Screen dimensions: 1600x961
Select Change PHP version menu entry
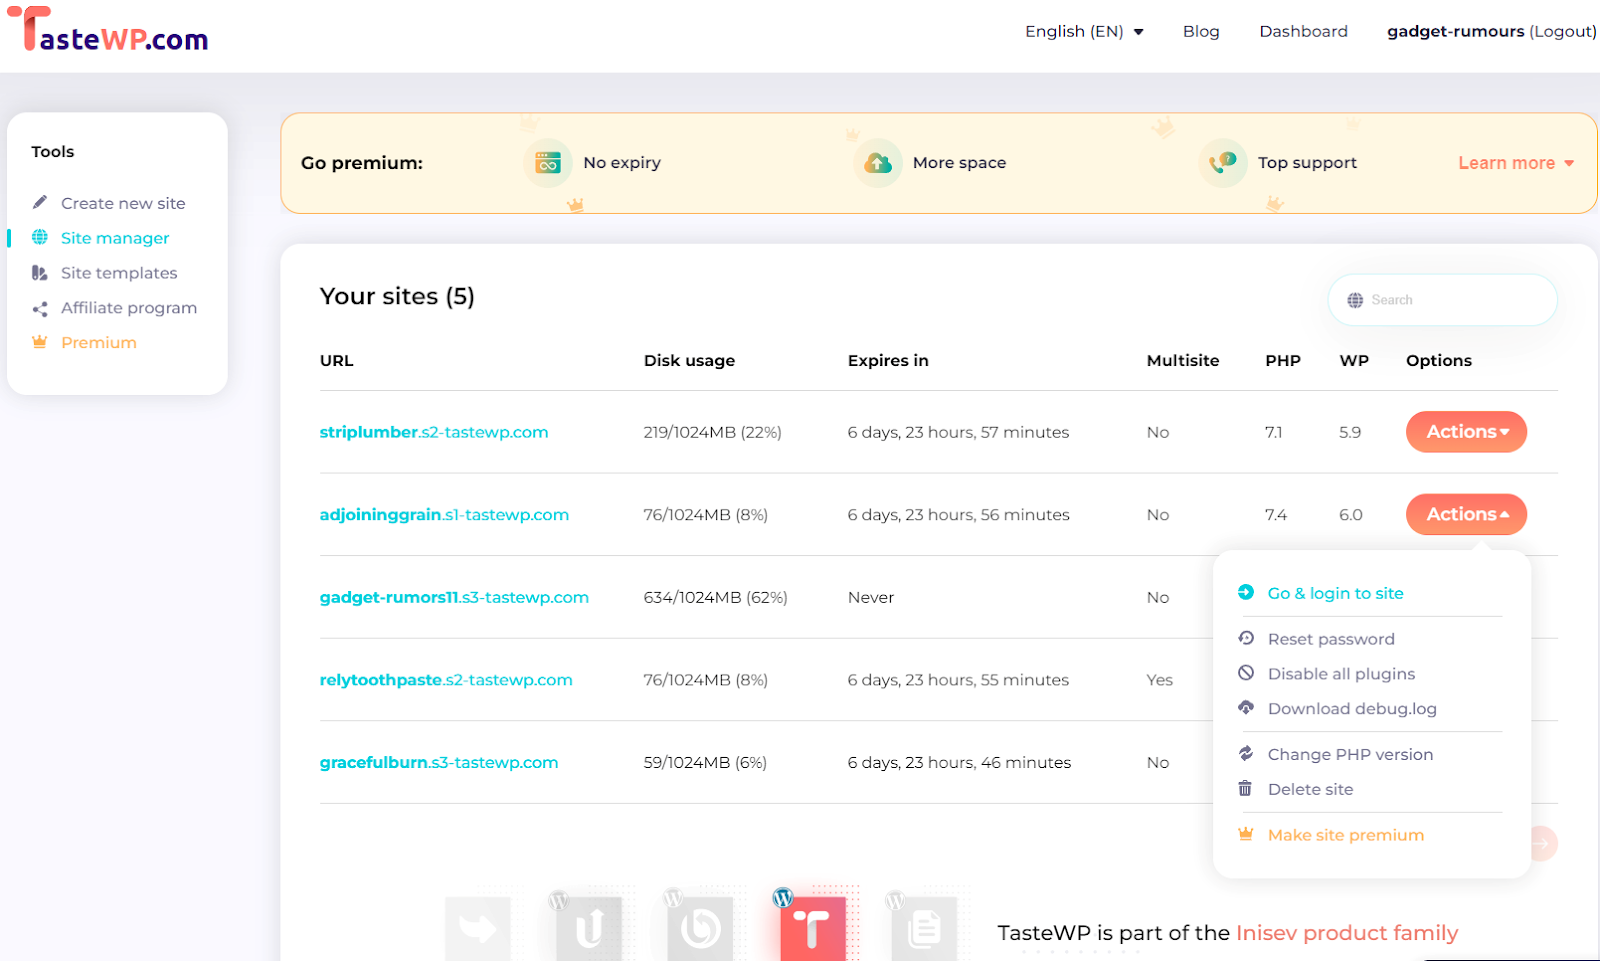[x=1350, y=754]
